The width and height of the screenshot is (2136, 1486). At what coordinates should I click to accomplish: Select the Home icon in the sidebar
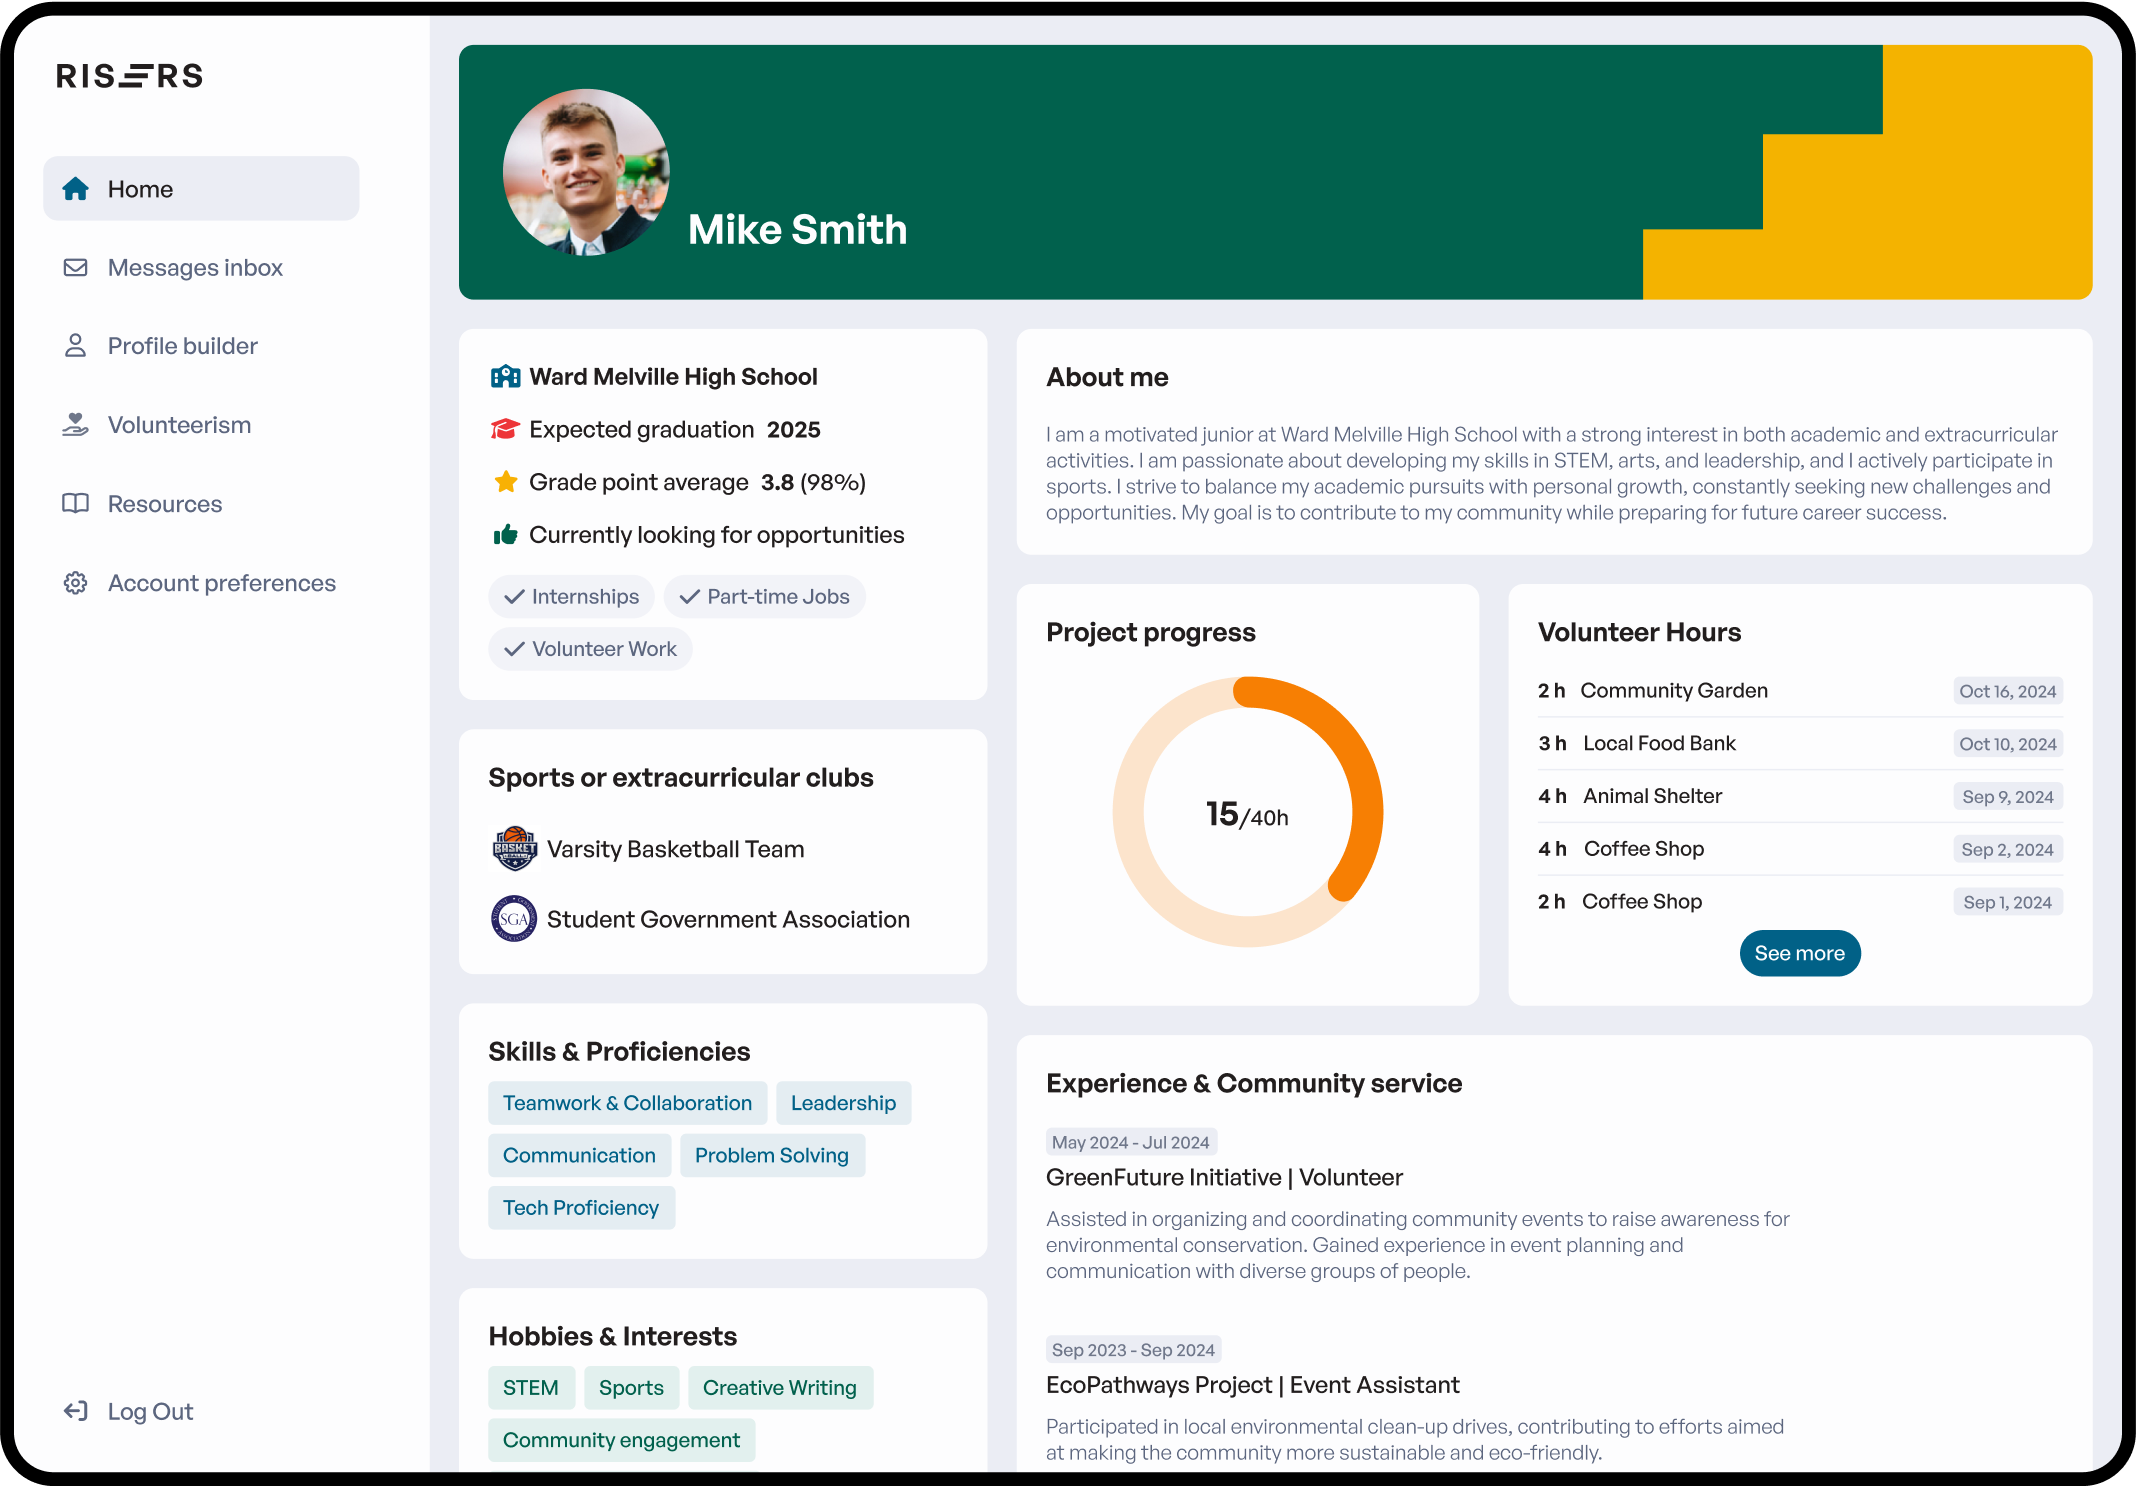[x=75, y=188]
